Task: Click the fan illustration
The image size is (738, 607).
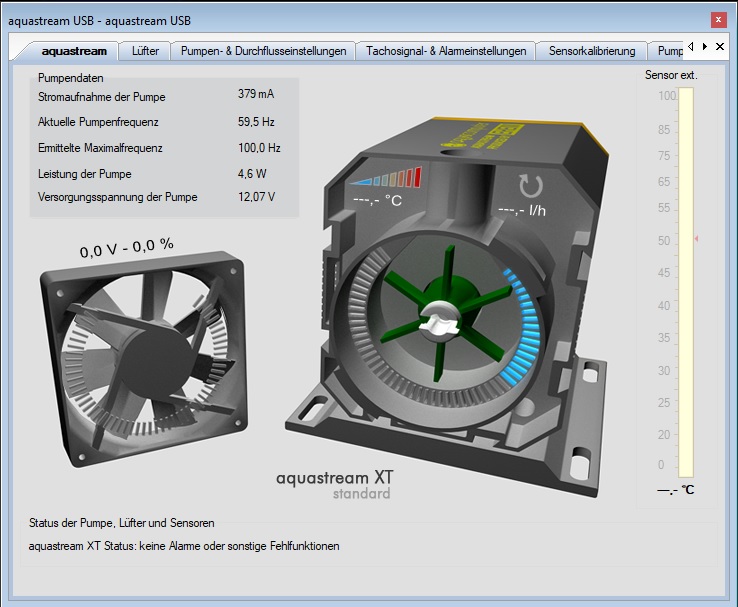Action: 144,359
